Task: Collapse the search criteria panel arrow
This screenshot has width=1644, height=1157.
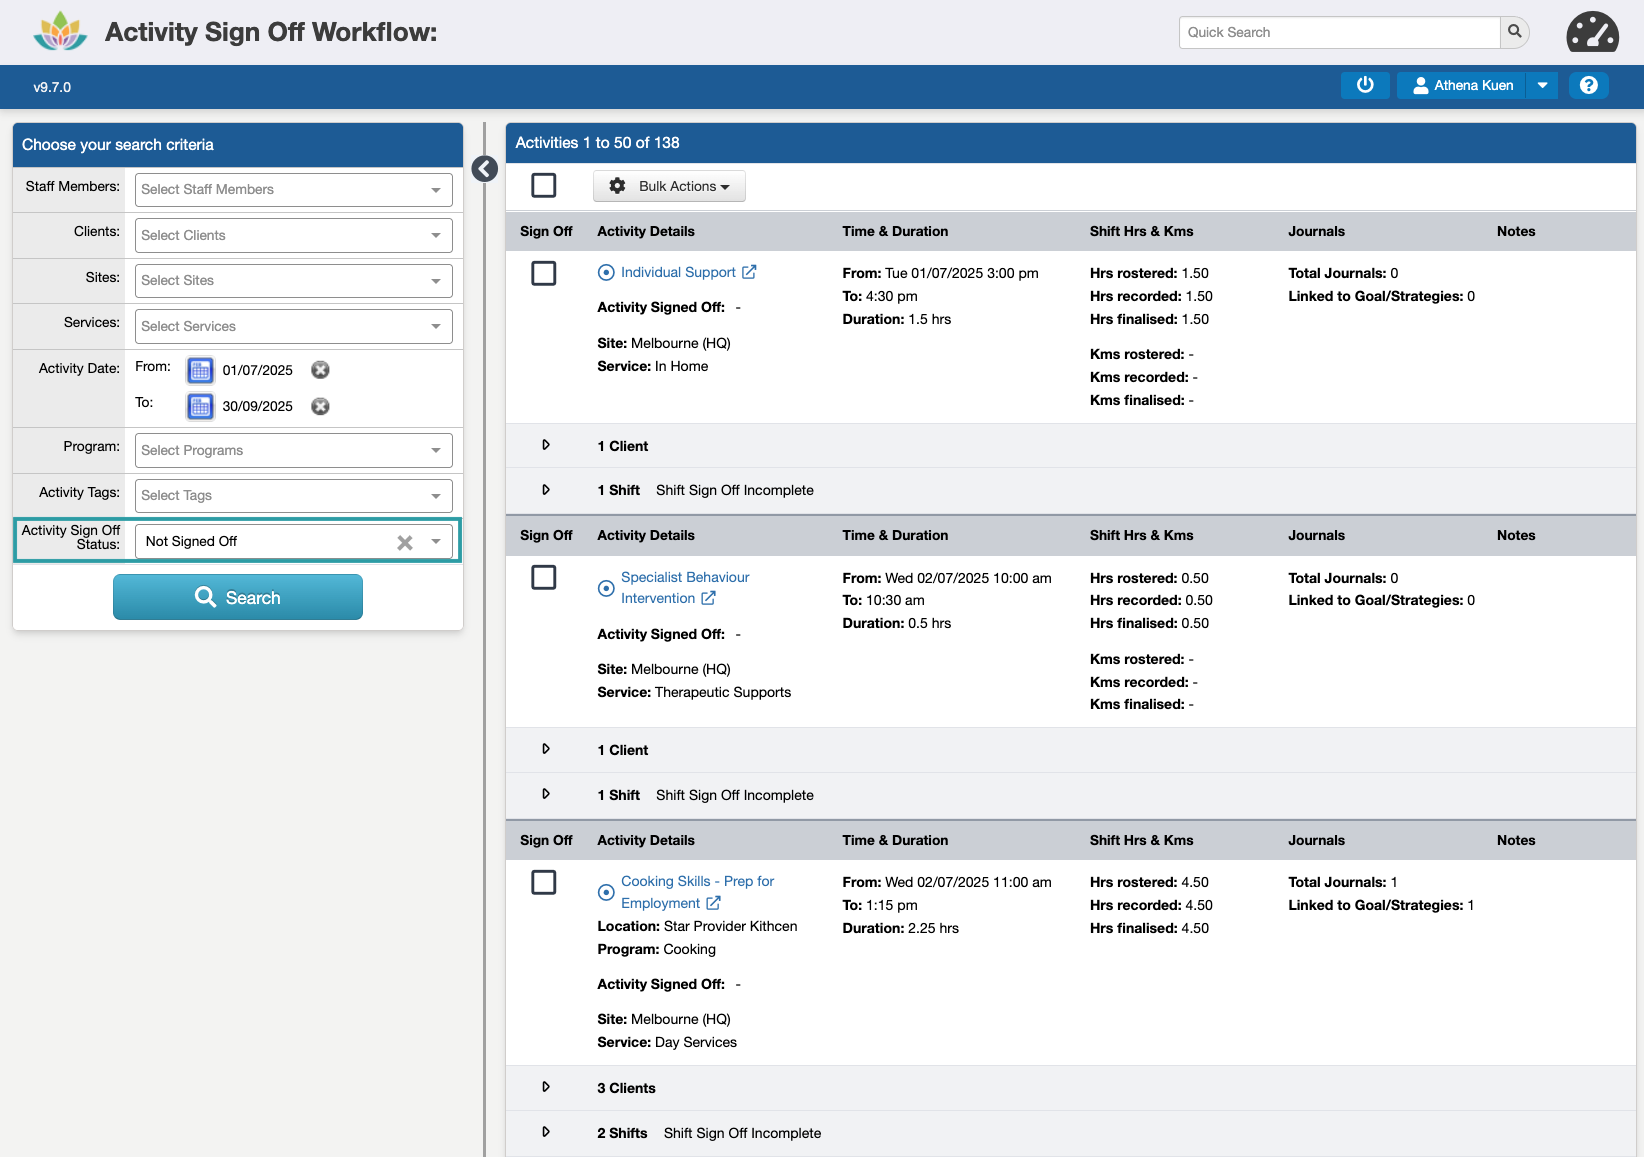Action: tap(485, 169)
